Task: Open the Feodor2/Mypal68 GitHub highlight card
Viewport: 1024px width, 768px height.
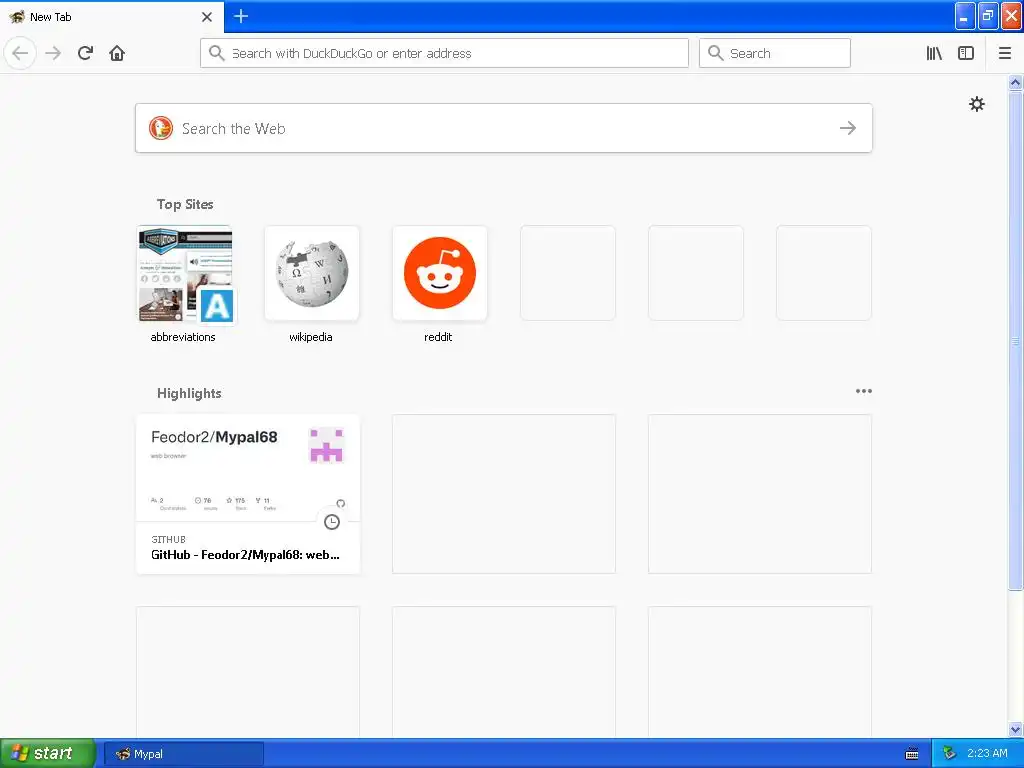Action: [248, 494]
